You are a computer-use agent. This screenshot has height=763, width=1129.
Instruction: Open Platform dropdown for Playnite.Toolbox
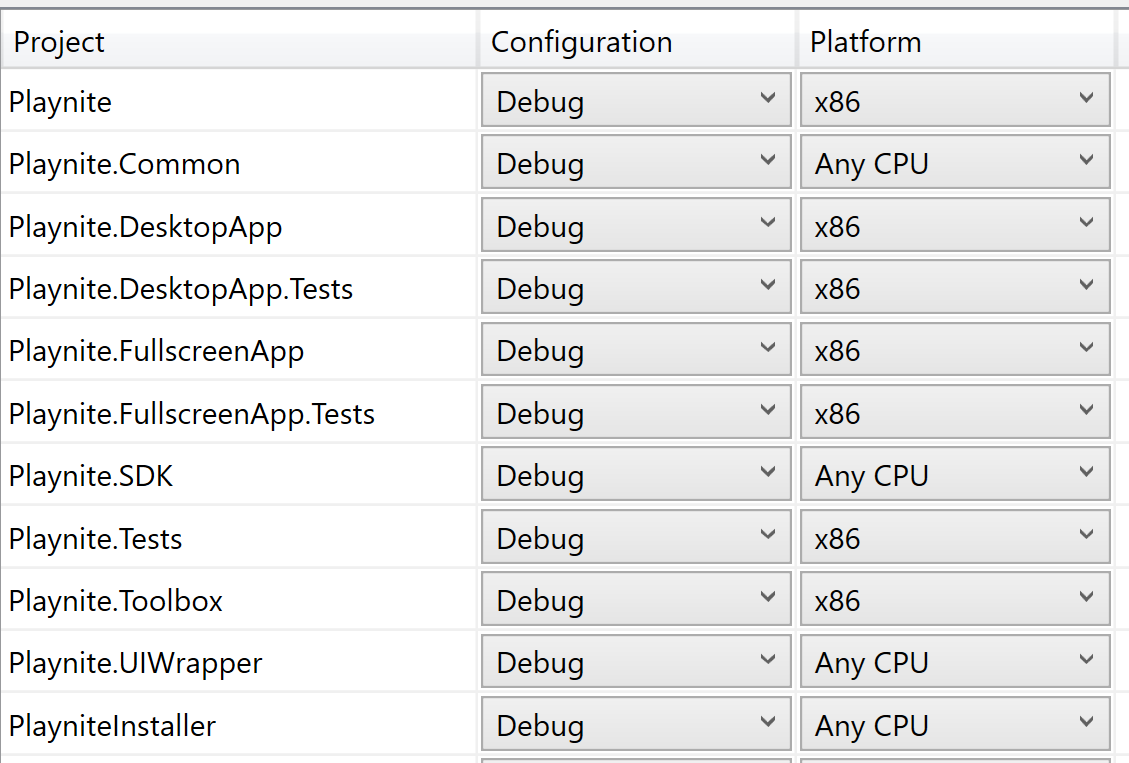coord(955,600)
